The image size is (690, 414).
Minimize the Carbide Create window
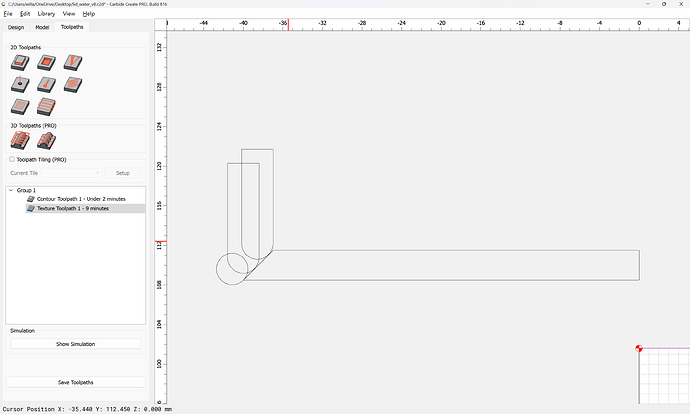[648, 4]
